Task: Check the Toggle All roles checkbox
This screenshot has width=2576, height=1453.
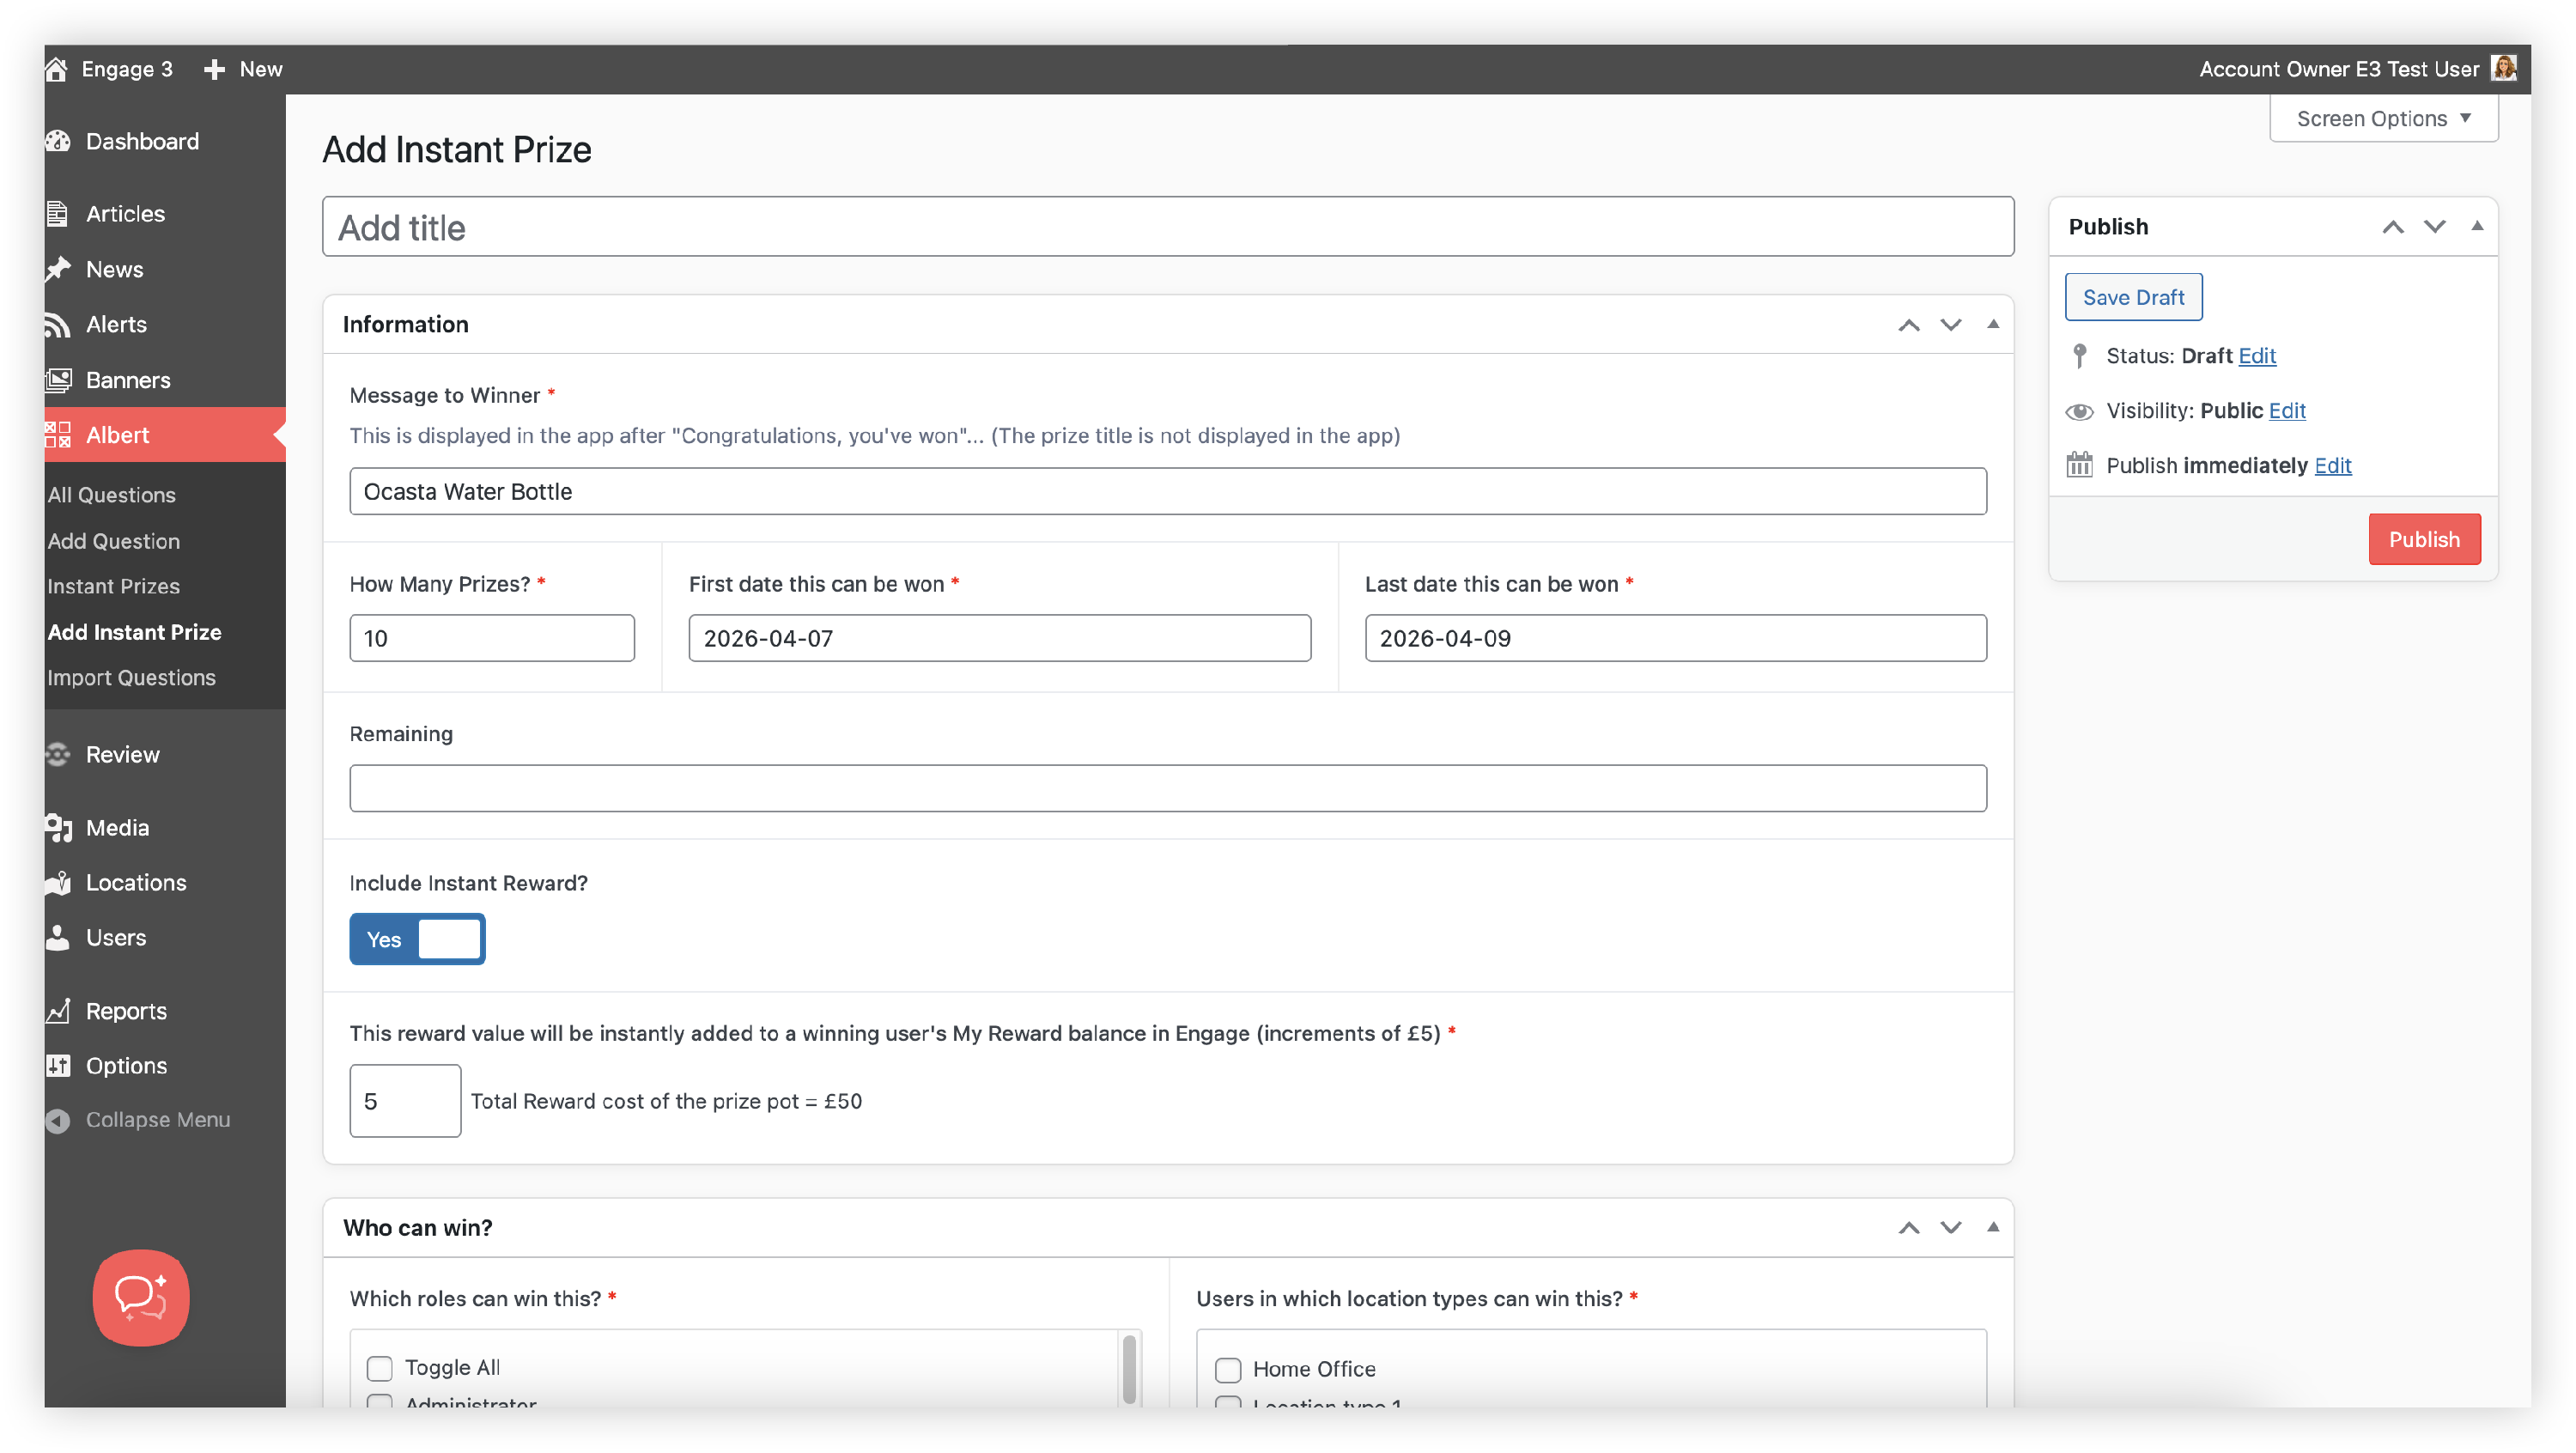Action: (380, 1367)
